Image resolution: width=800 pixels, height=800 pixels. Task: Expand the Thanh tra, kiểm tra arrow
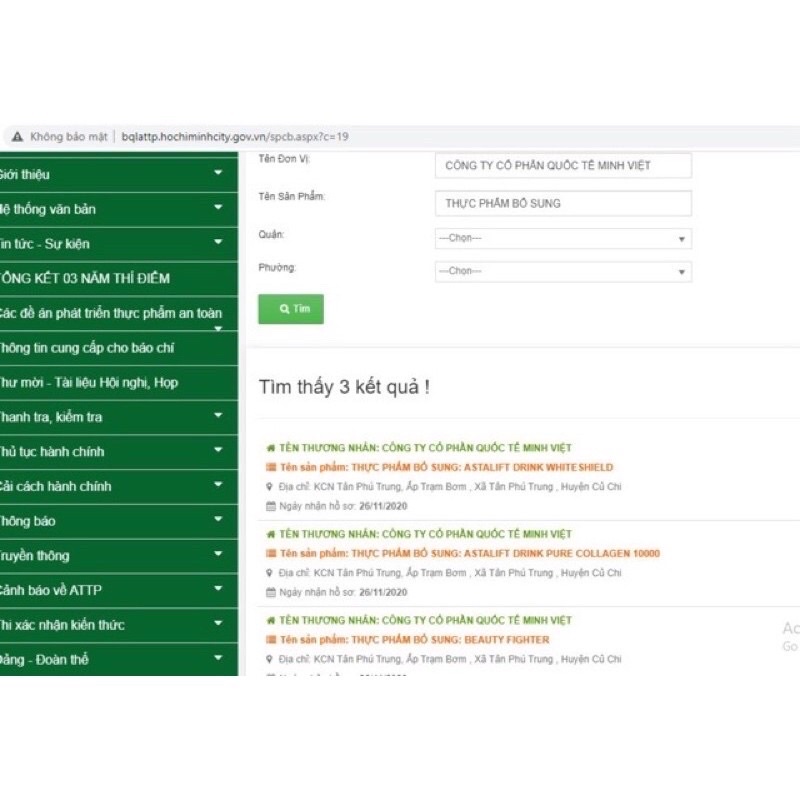218,415
